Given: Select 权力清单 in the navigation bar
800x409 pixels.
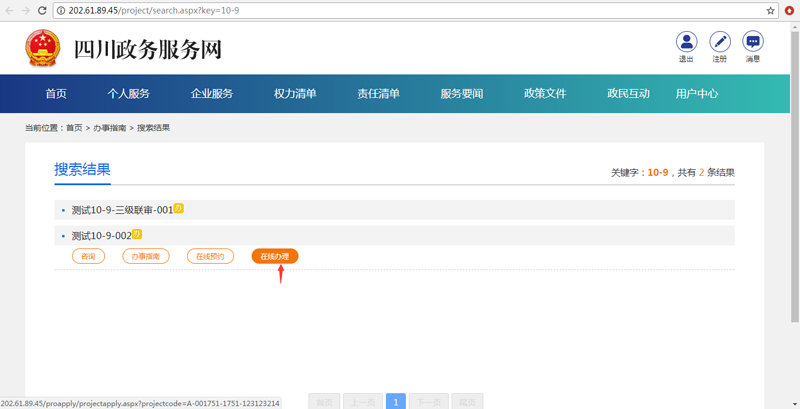Looking at the screenshot, I should coord(295,94).
